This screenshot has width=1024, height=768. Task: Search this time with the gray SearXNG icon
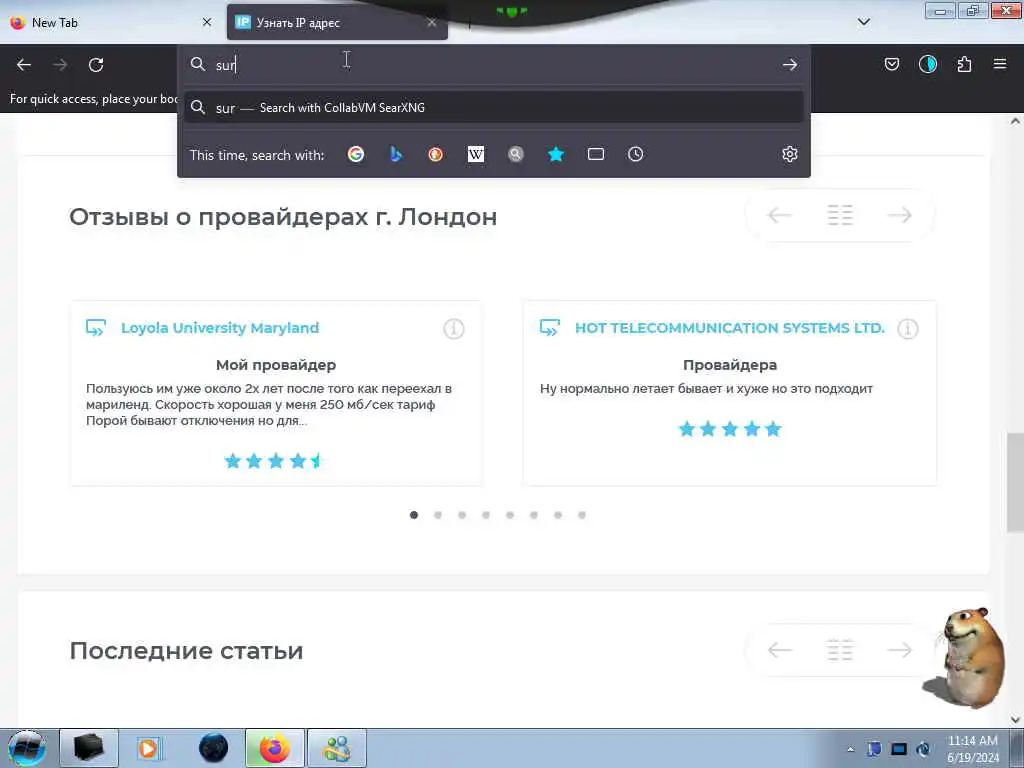pos(516,154)
